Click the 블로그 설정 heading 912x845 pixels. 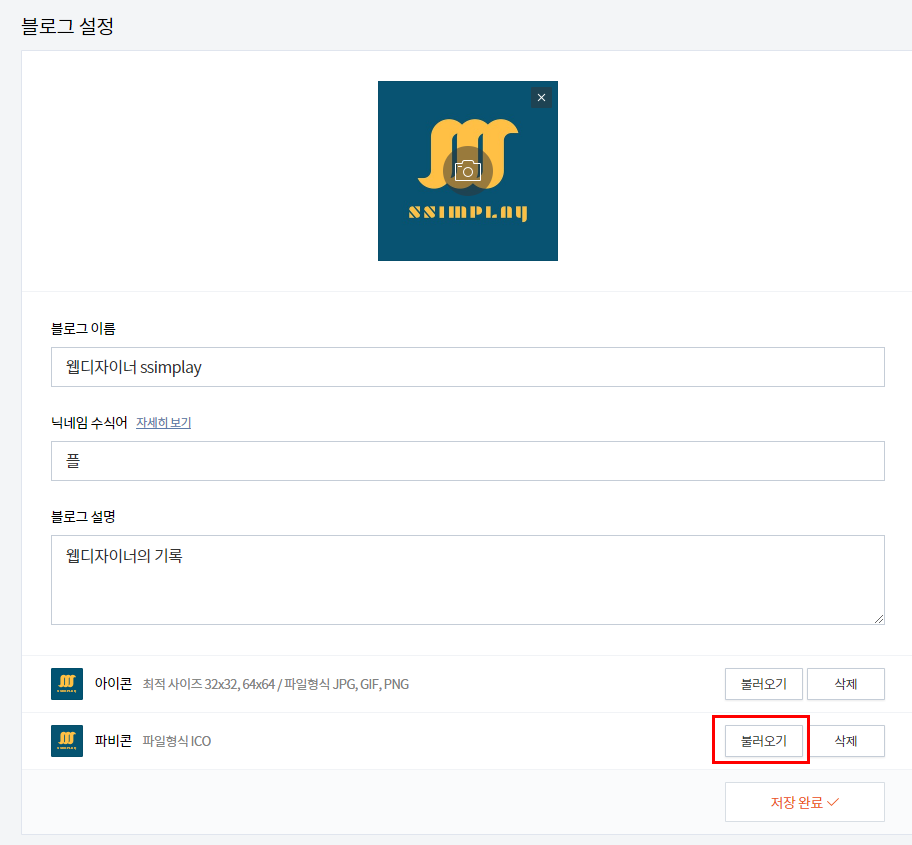(67, 26)
